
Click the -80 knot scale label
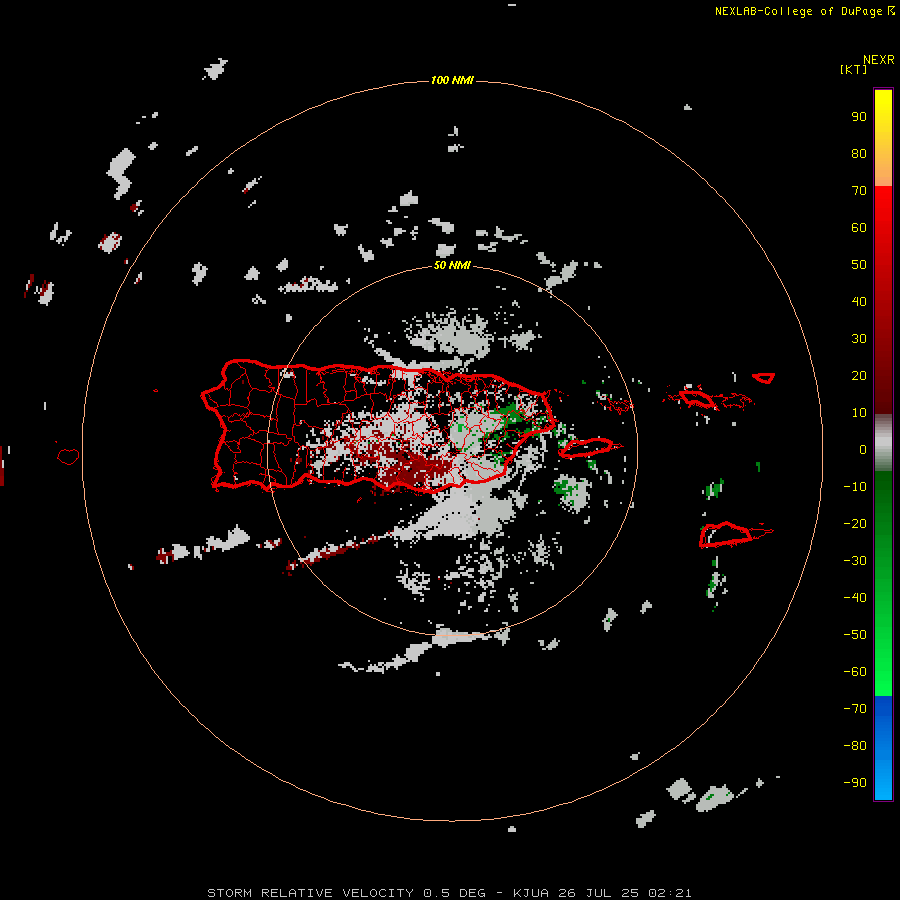(x=855, y=746)
